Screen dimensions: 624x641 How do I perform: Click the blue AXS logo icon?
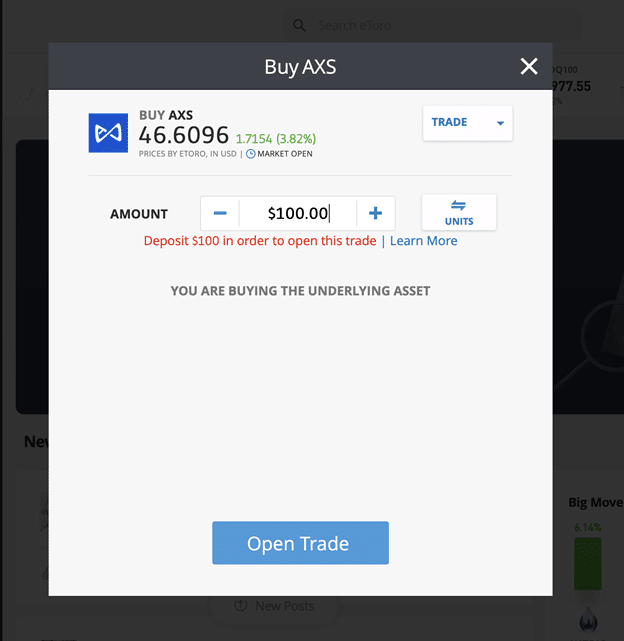pos(108,133)
